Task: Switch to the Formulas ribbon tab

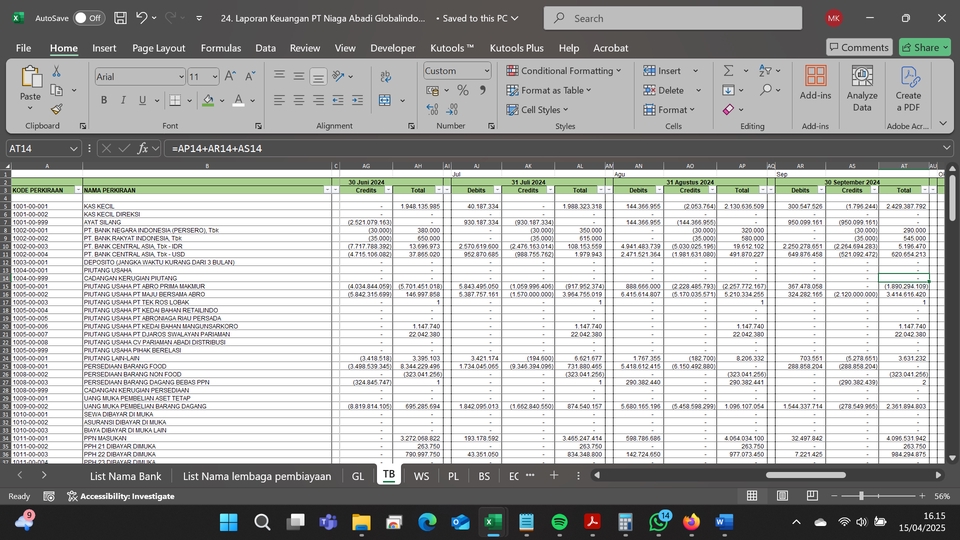Action: click(x=221, y=48)
